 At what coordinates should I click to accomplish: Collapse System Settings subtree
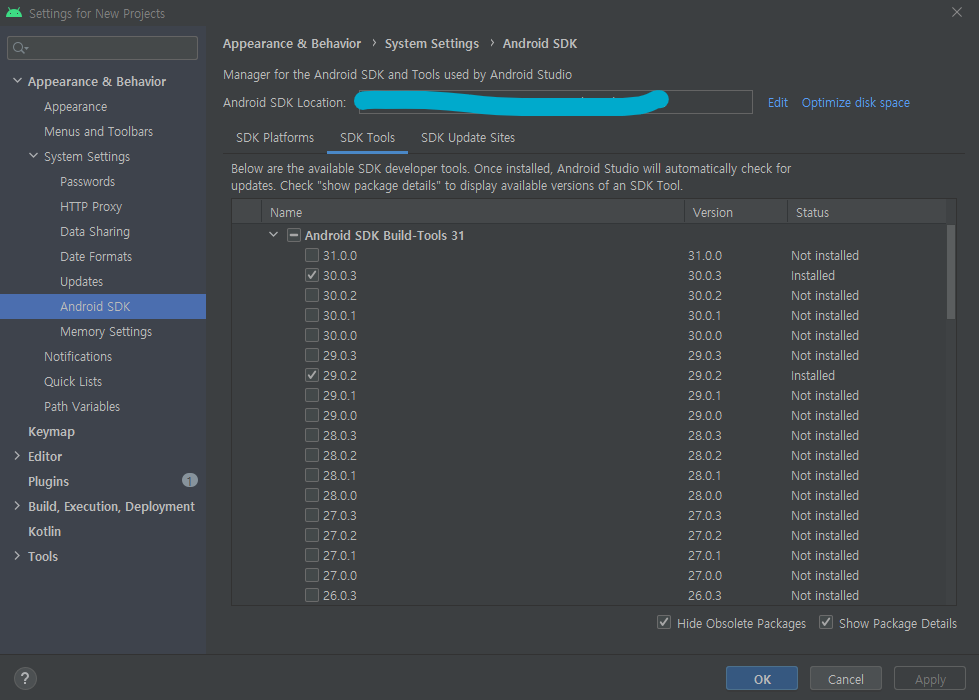click(34, 156)
